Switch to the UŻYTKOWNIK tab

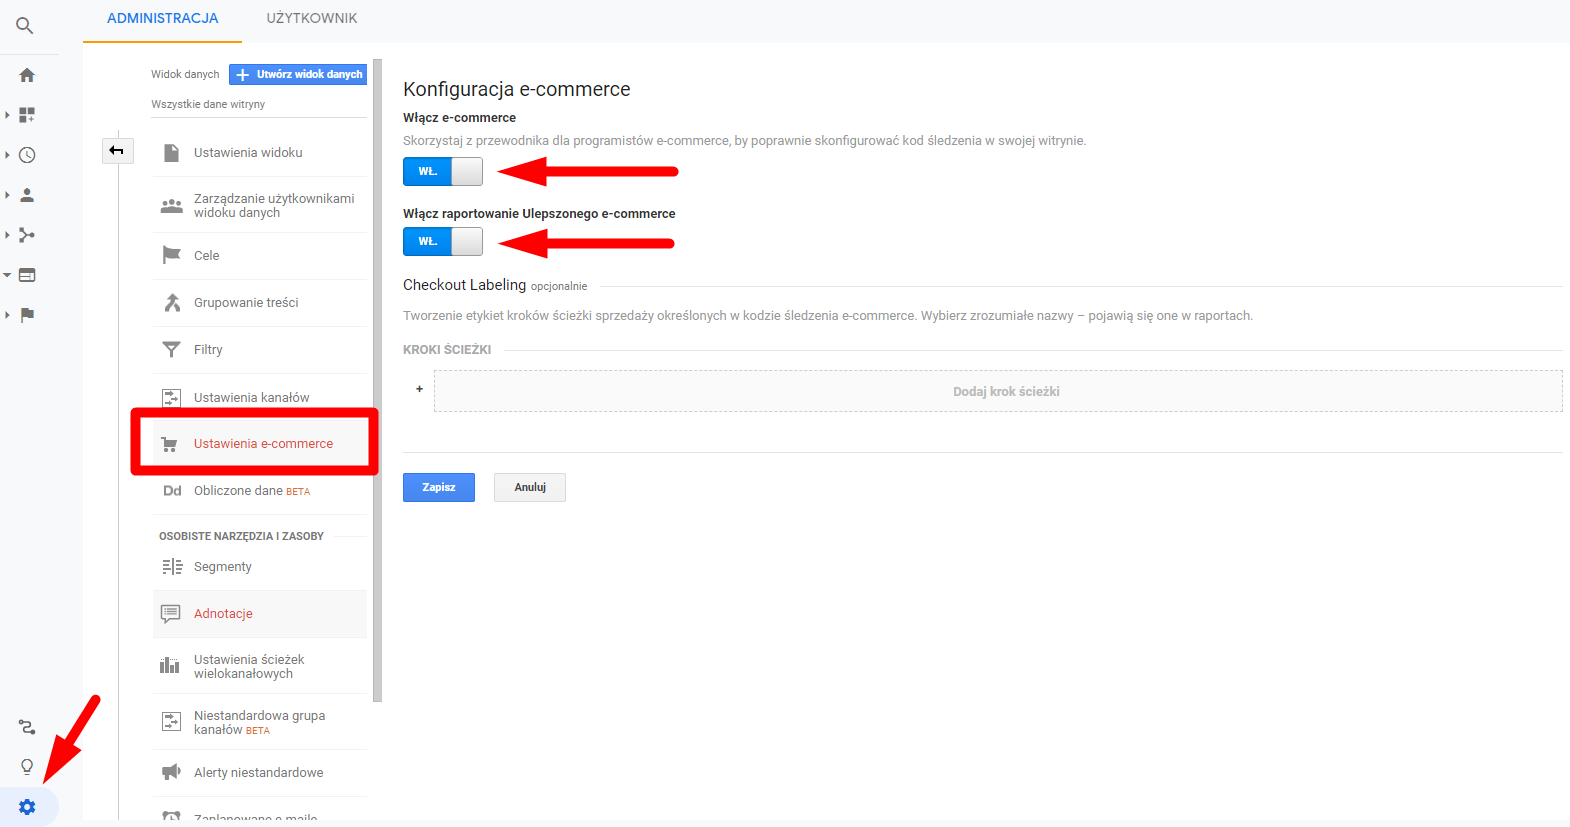(x=312, y=19)
